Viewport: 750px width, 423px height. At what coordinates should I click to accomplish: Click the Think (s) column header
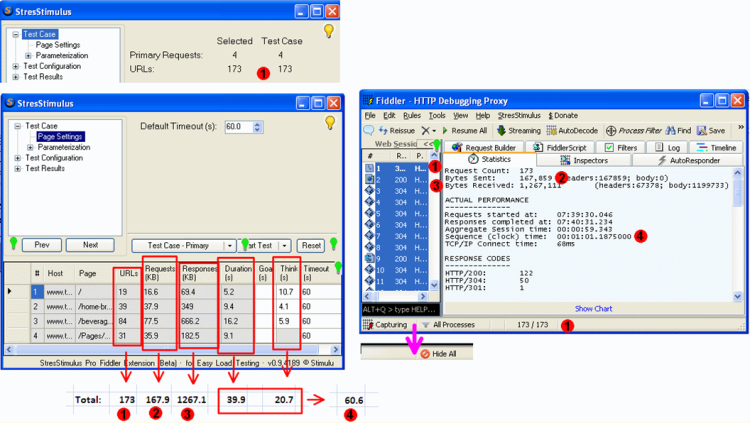click(288, 273)
